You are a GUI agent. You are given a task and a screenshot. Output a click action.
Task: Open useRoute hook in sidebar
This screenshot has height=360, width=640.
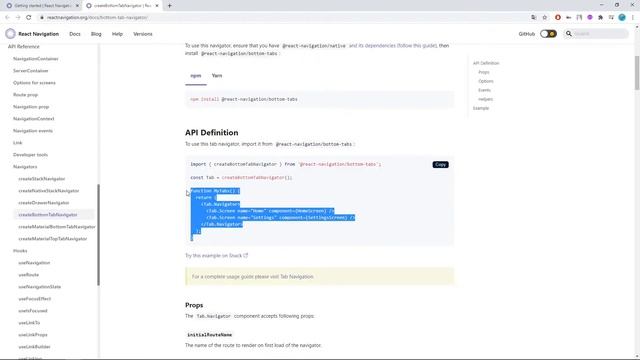29,275
